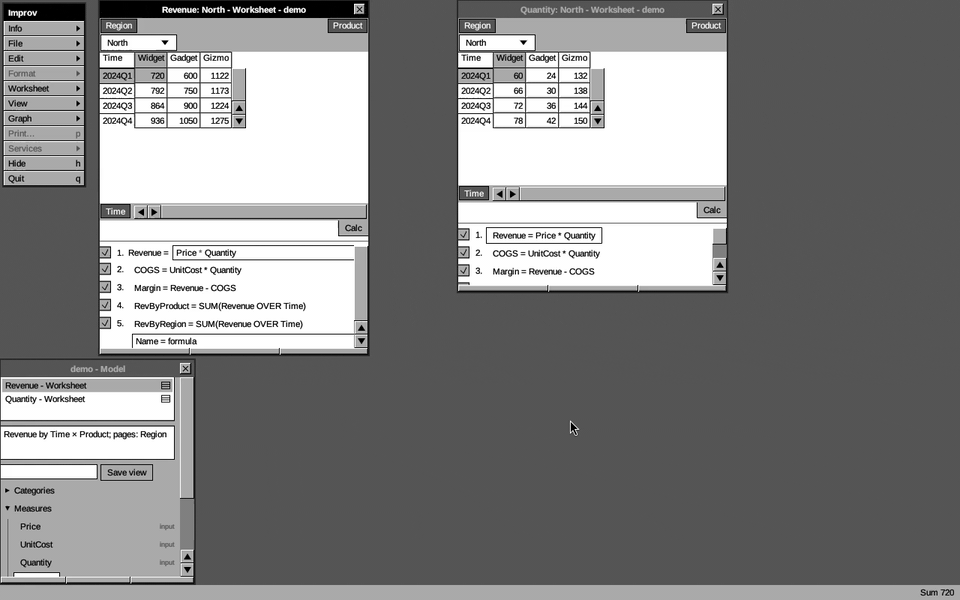
Task: Click view name field beside Save view
Action: point(48,471)
